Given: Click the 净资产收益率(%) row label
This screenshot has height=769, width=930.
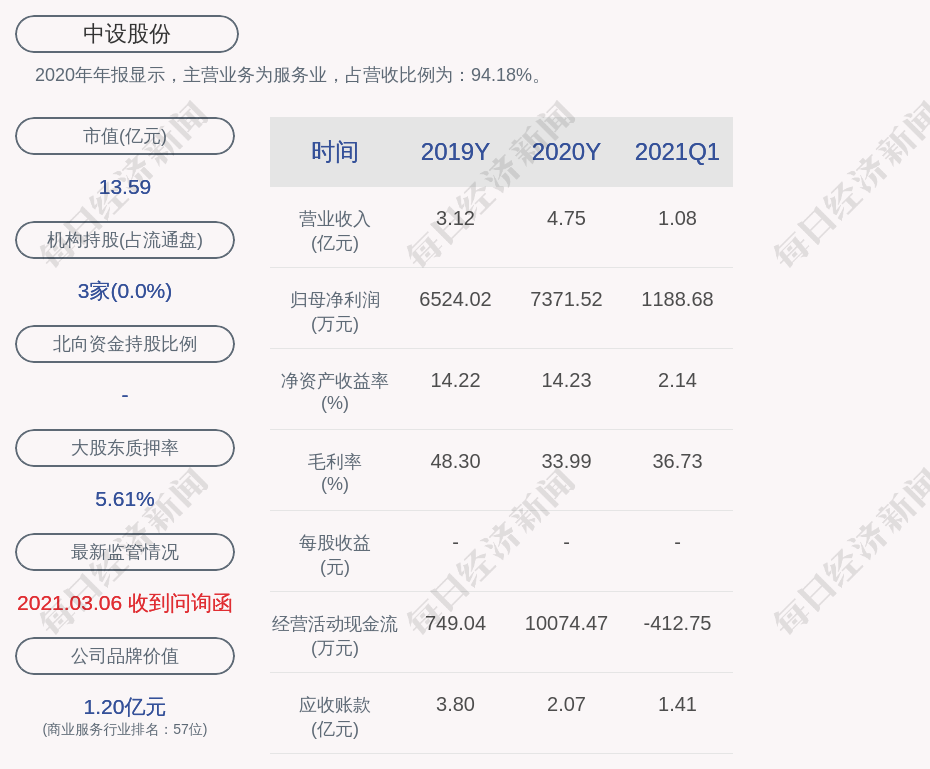Looking at the screenshot, I should point(335,392).
